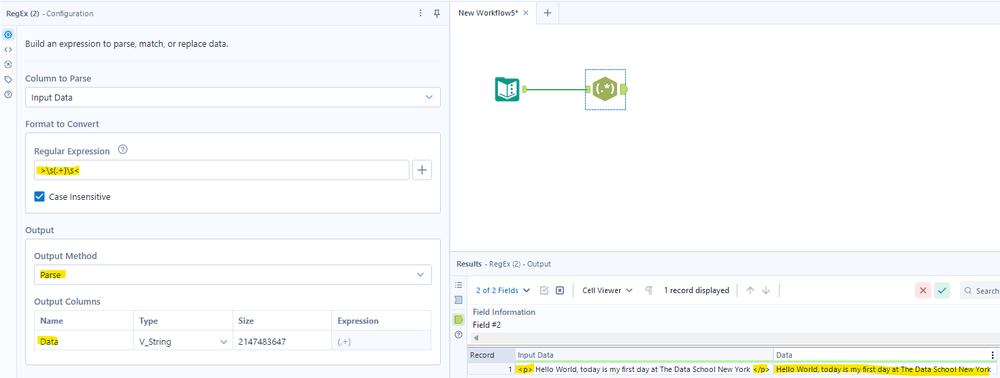
Task: Open the XML view code icon
Action: tap(8, 49)
